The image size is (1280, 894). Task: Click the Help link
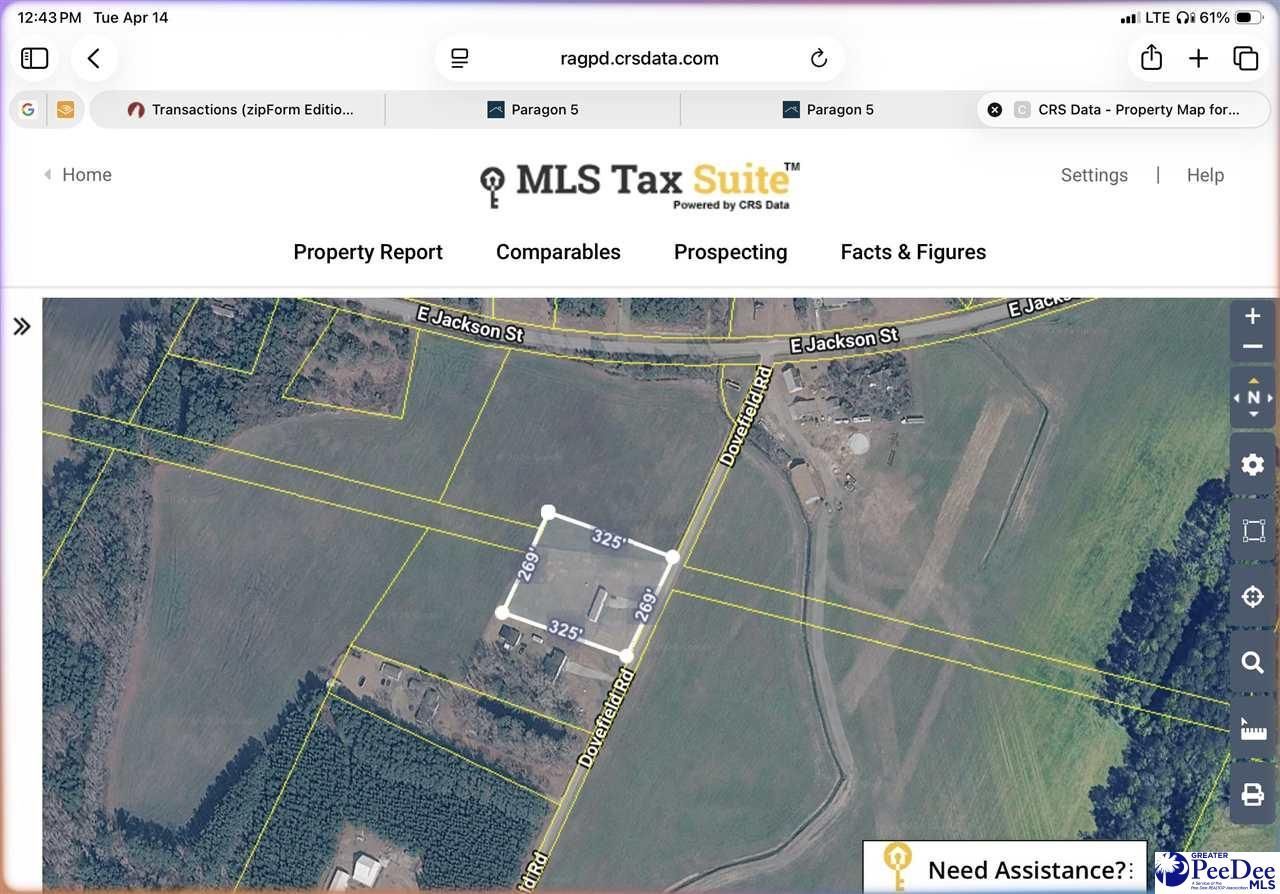[x=1205, y=175]
